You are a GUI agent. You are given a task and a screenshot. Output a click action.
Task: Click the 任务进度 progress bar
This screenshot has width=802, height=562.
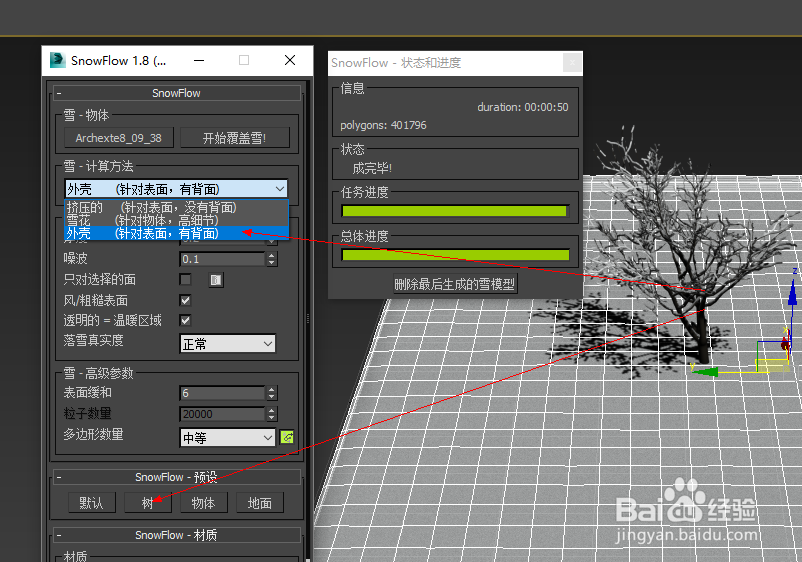coord(454,211)
